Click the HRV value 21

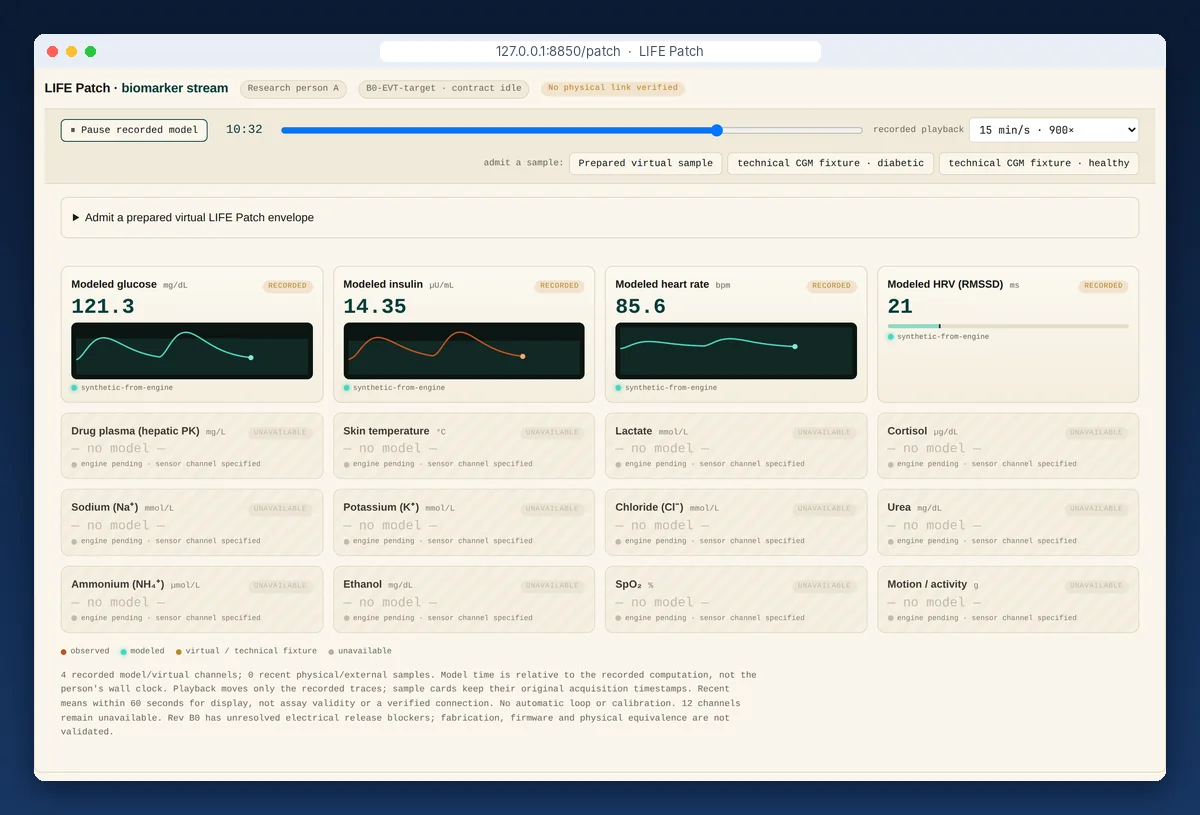point(899,307)
